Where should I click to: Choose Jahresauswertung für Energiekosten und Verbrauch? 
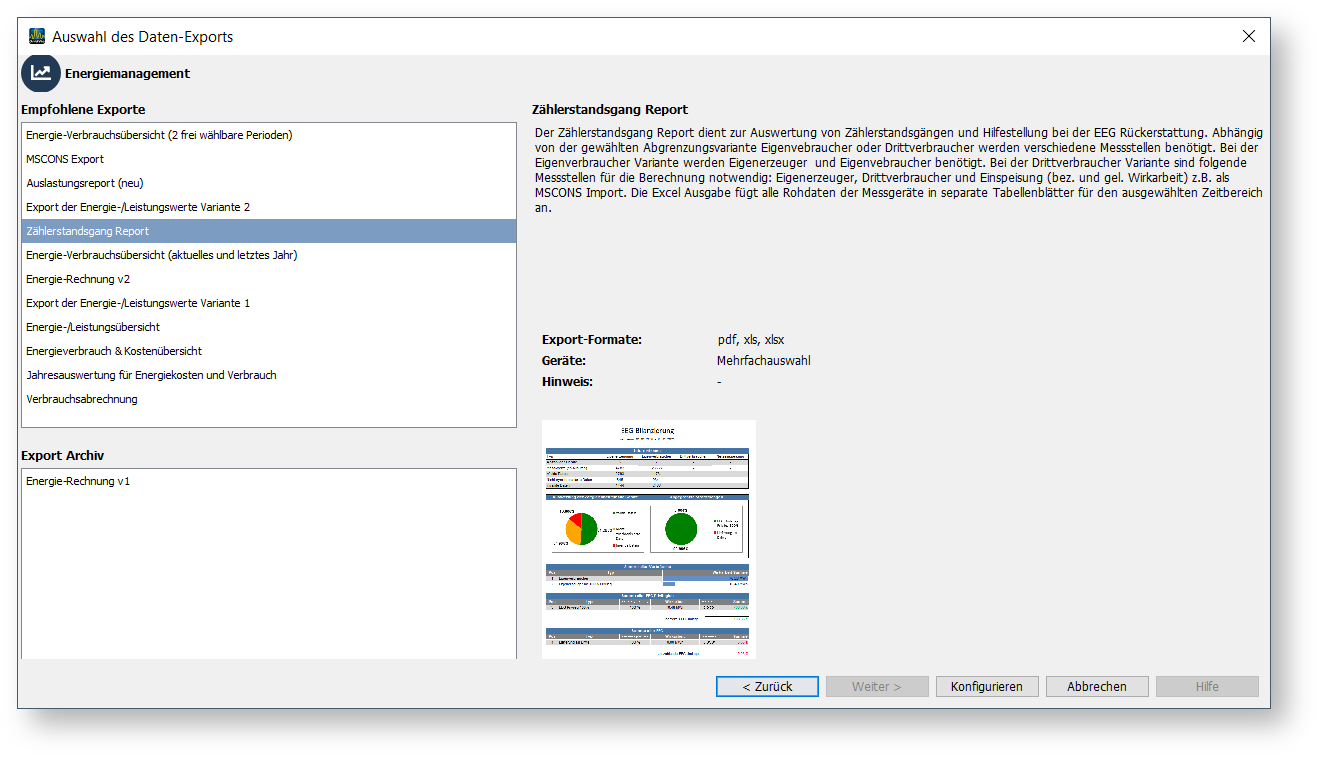[151, 375]
